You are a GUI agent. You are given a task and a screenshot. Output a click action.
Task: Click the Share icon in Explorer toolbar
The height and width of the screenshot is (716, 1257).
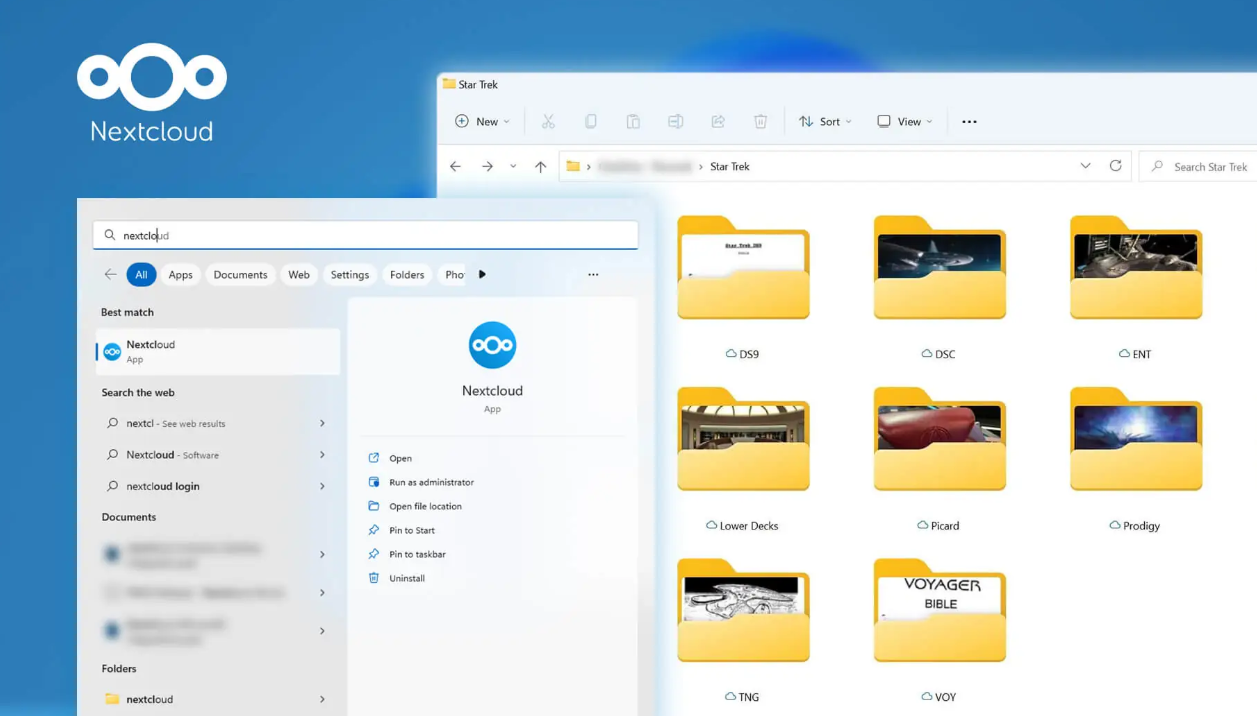click(718, 121)
